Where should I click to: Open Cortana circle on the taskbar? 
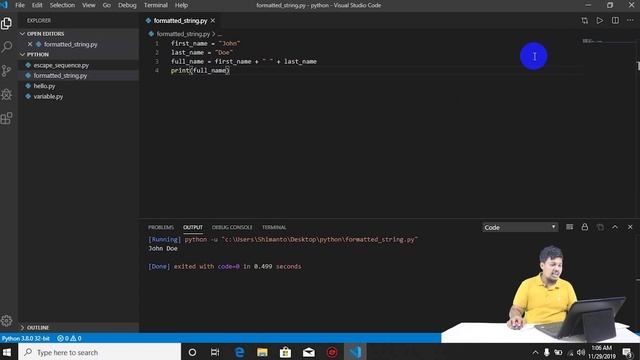point(192,352)
